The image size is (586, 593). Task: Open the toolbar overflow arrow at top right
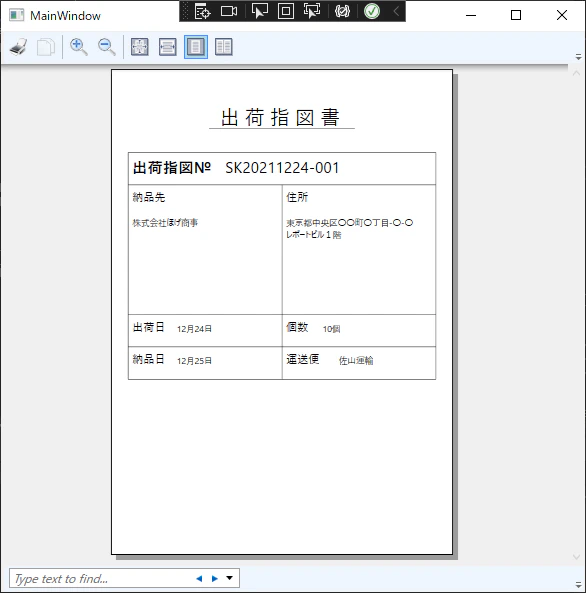[x=578, y=57]
